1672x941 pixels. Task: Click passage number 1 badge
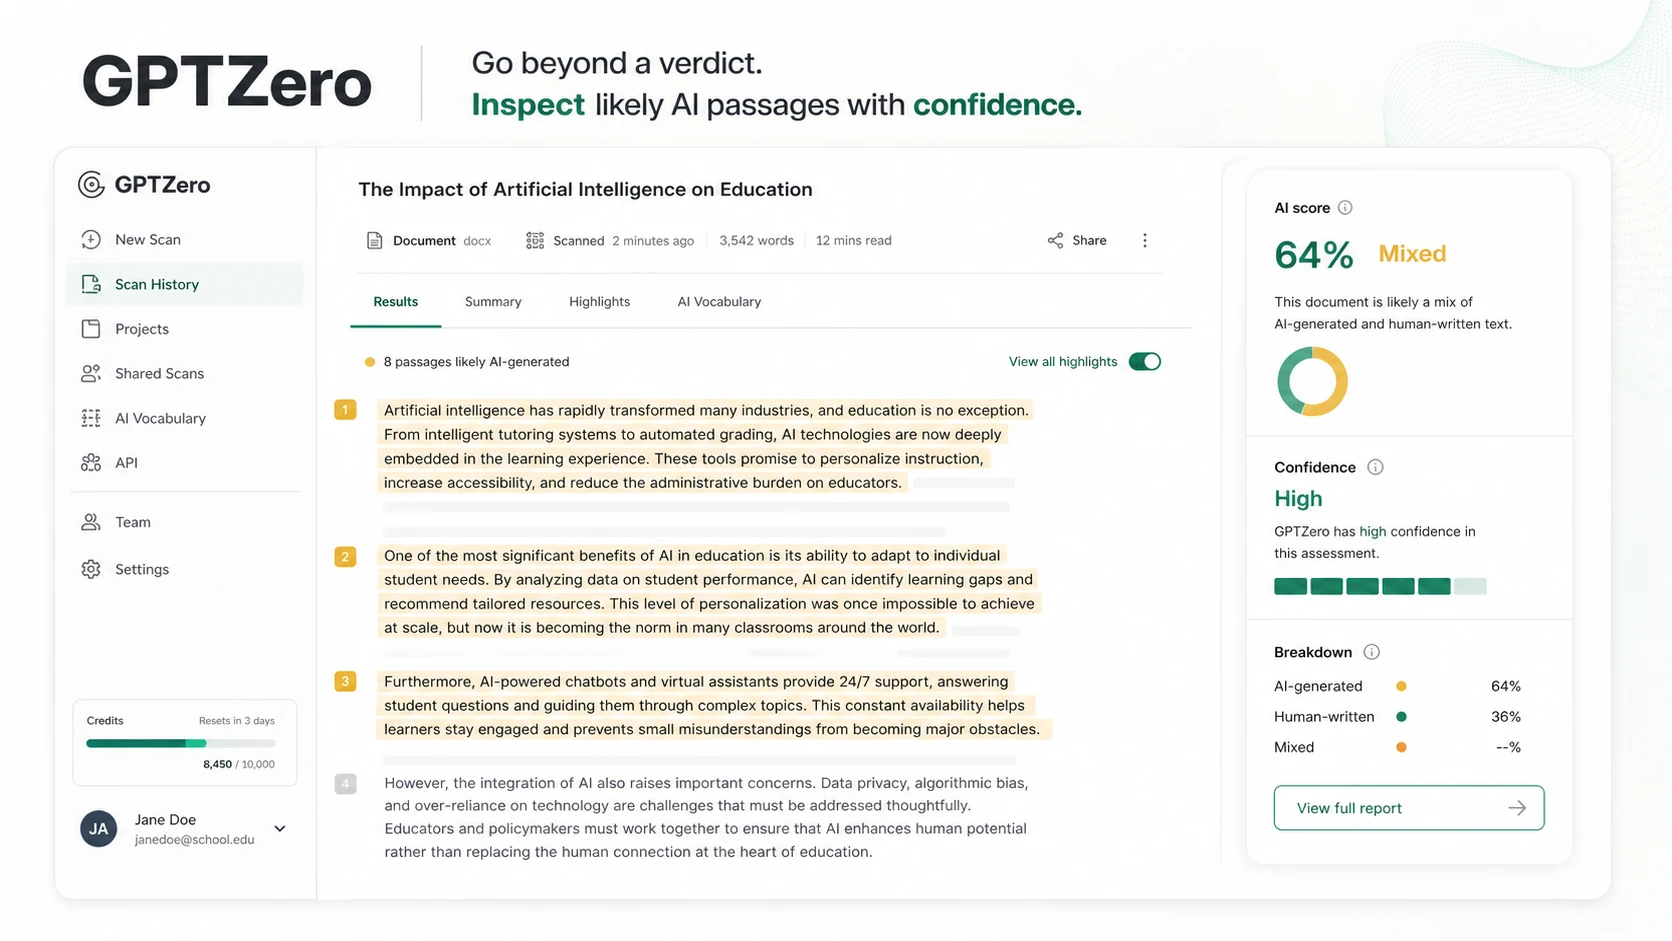click(345, 409)
